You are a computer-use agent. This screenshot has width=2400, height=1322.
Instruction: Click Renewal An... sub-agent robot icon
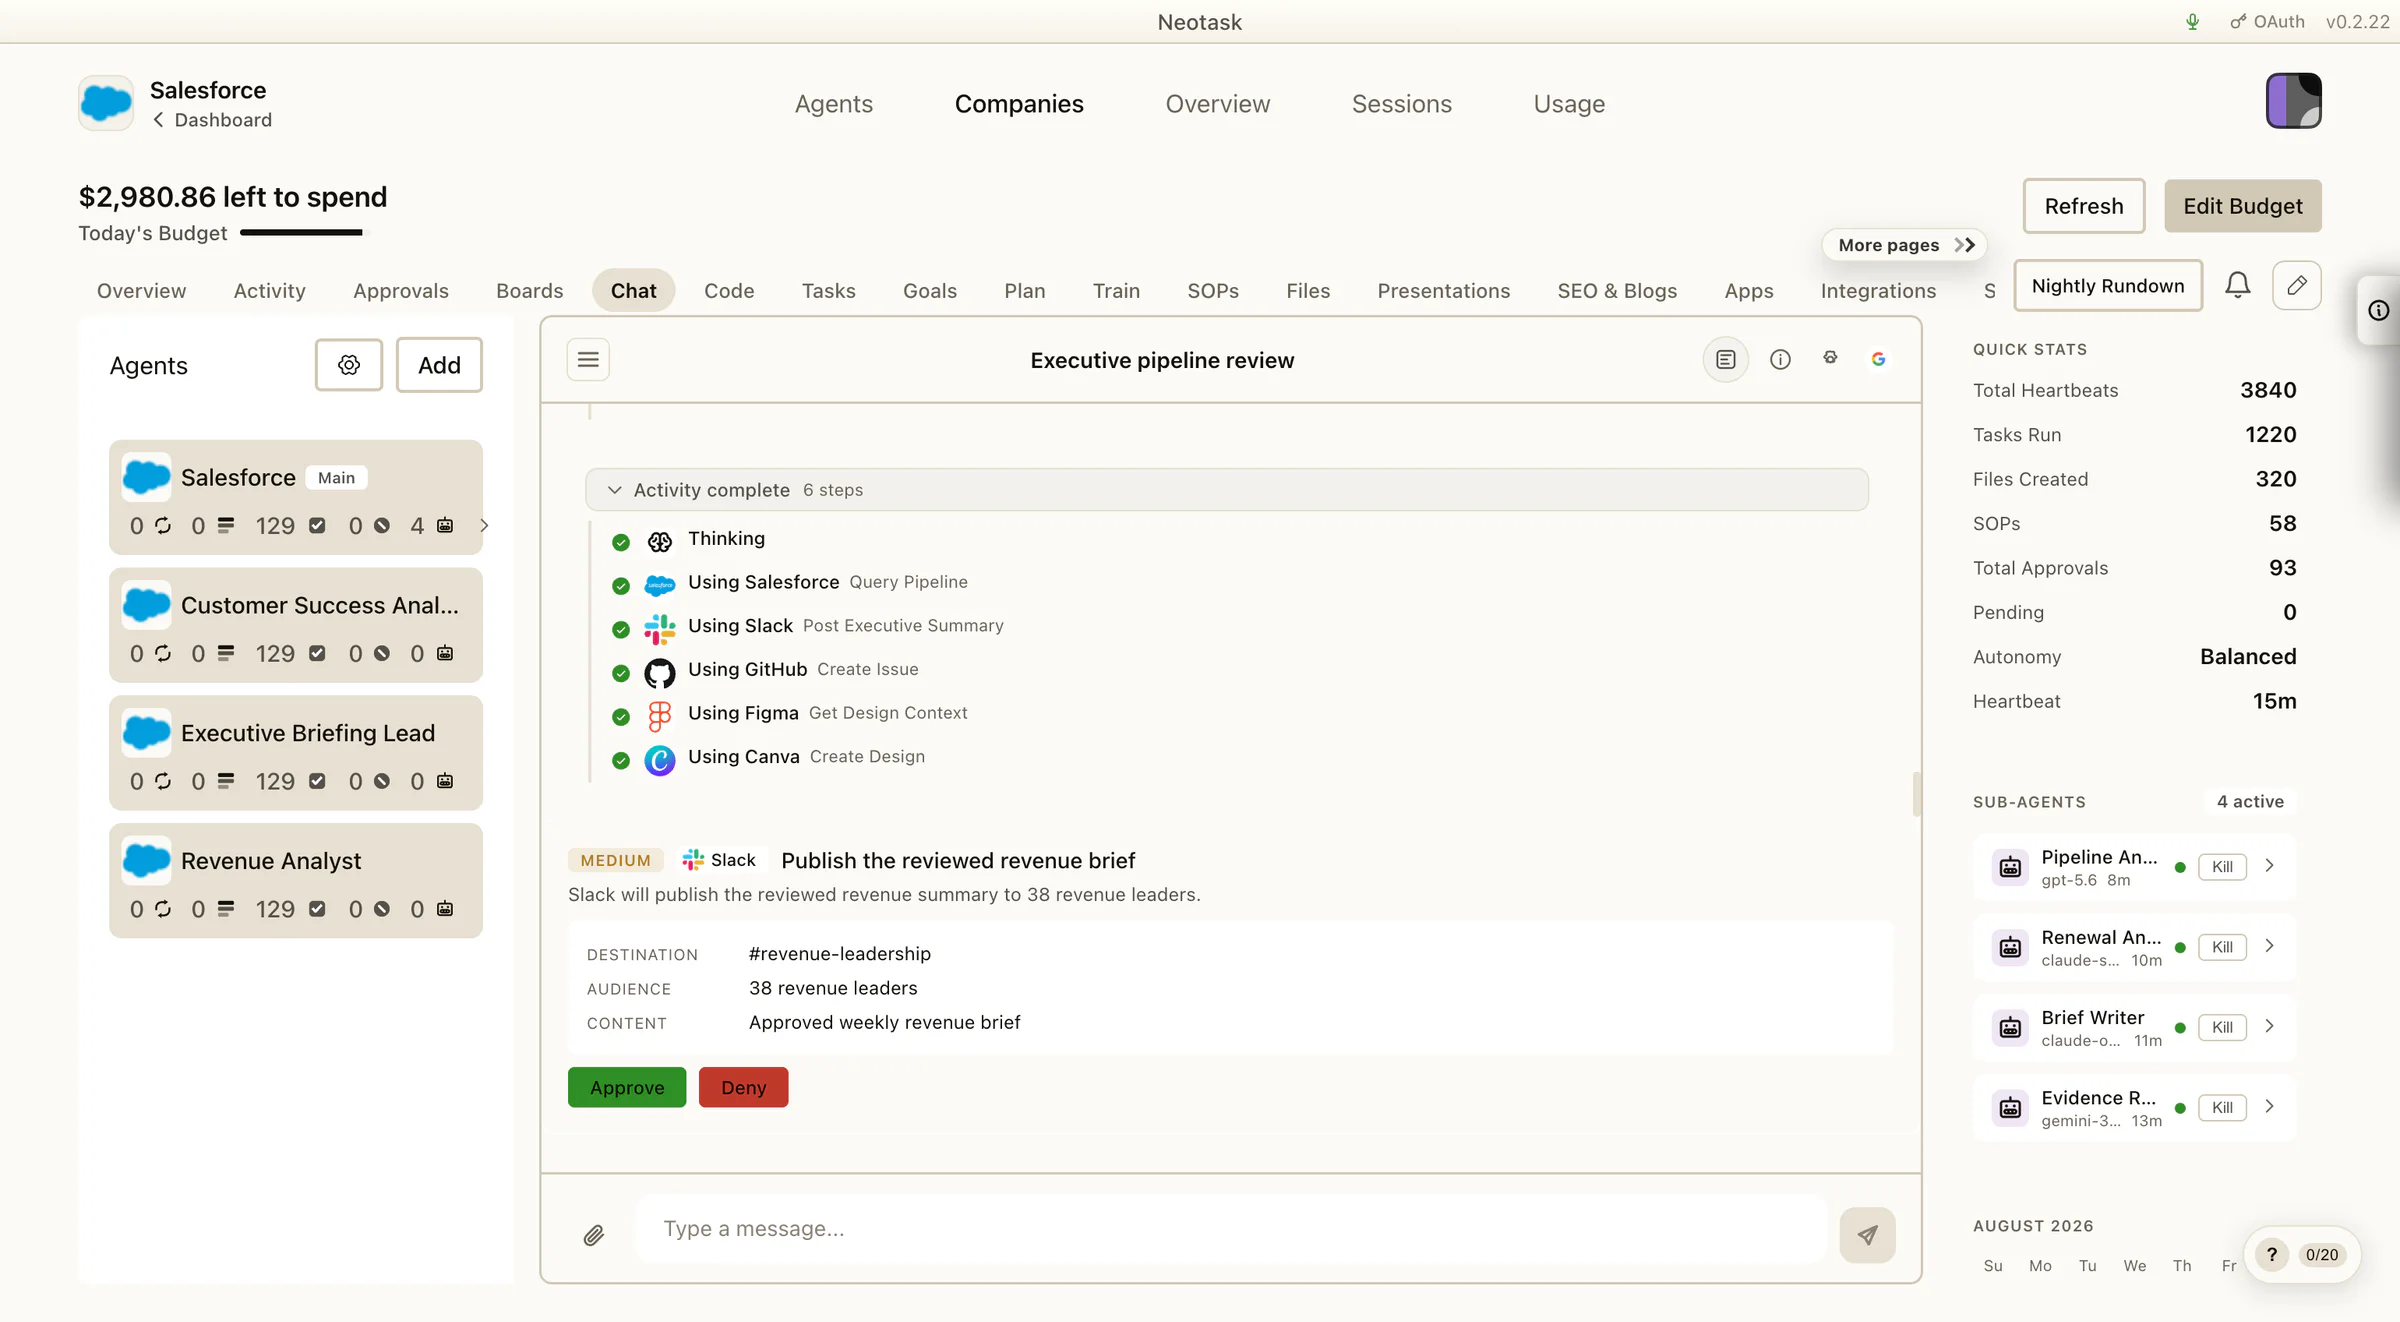(x=2010, y=947)
